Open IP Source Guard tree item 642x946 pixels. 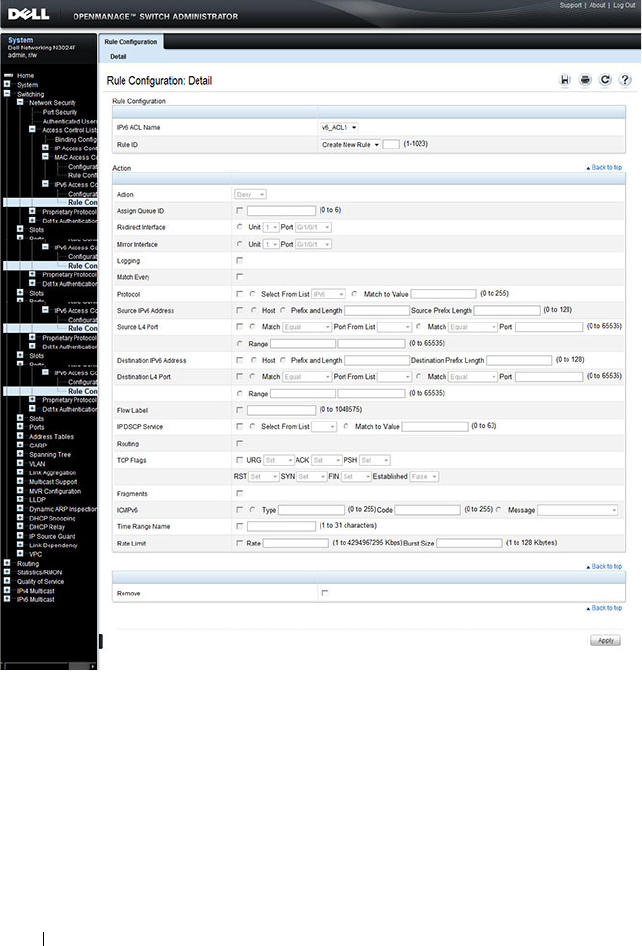point(52,536)
